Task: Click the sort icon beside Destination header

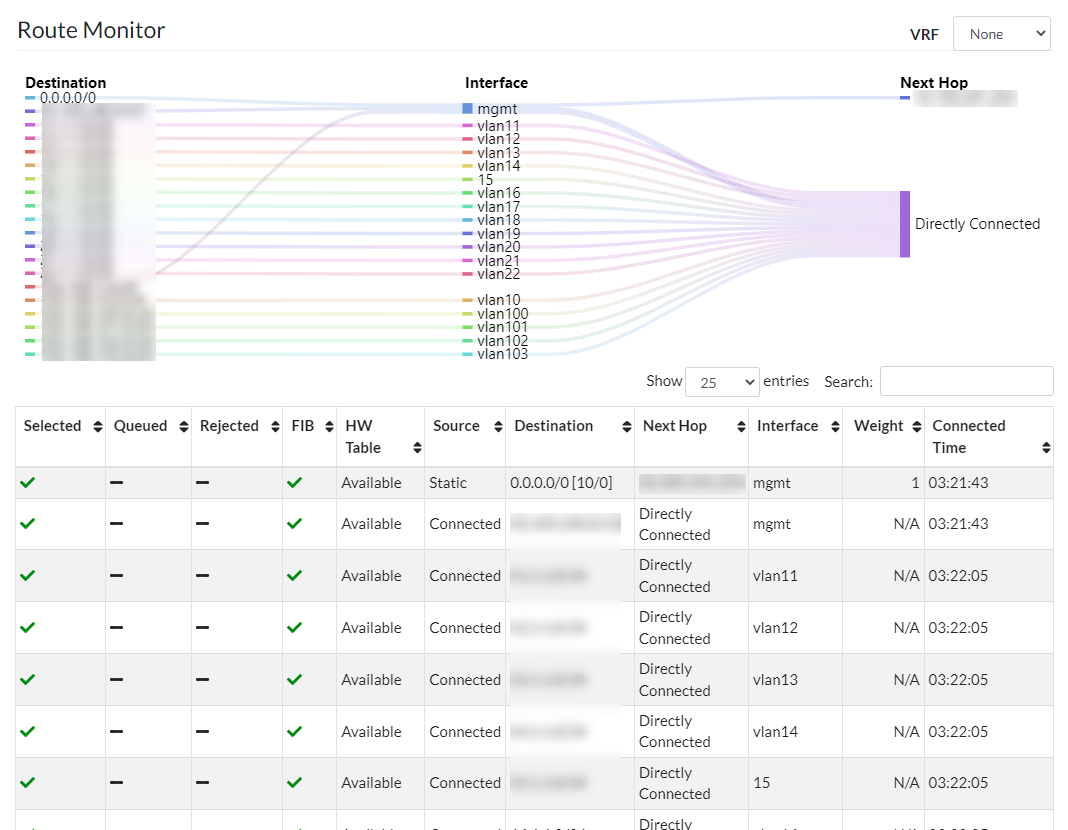Action: point(627,426)
